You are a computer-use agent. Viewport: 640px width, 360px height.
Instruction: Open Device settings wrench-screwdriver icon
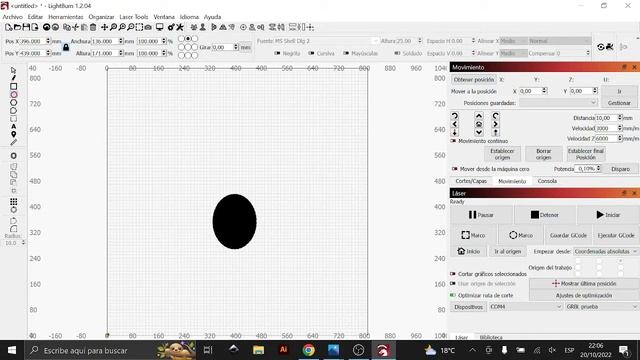(180, 27)
